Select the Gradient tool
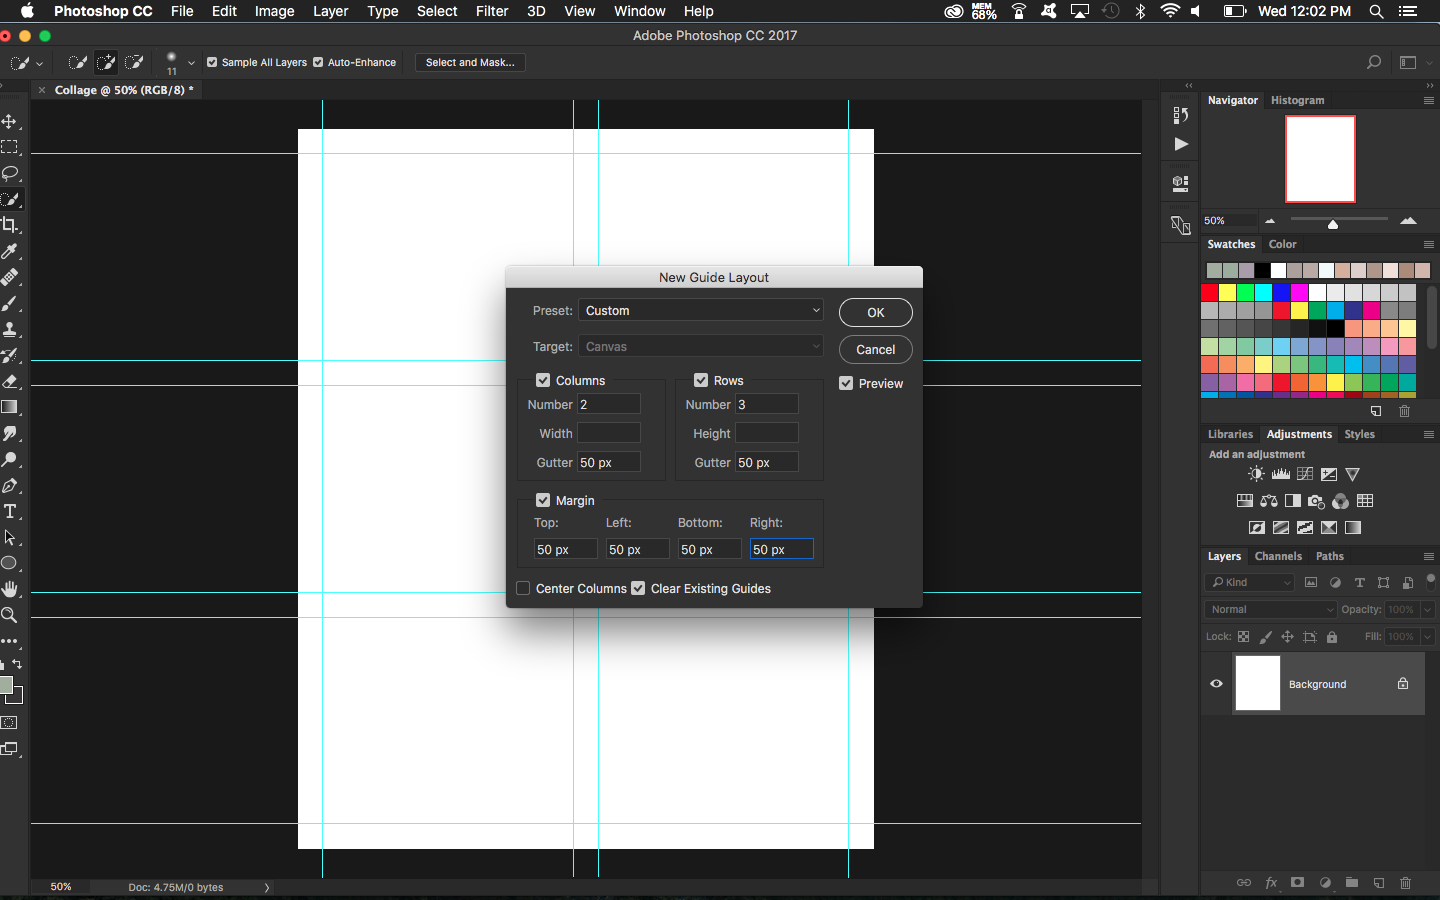This screenshot has width=1440, height=900. click(x=10, y=407)
